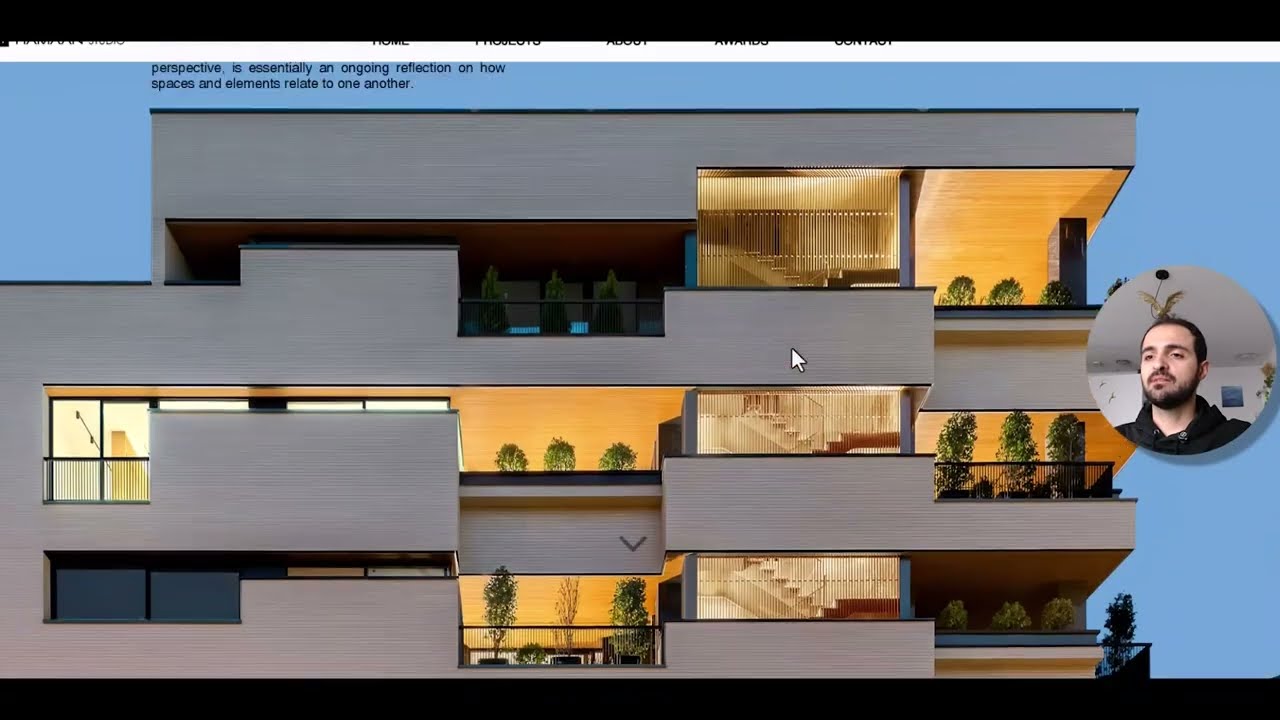This screenshot has width=1280, height=720.
Task: Click the down chevron scroll arrow
Action: pos(632,543)
